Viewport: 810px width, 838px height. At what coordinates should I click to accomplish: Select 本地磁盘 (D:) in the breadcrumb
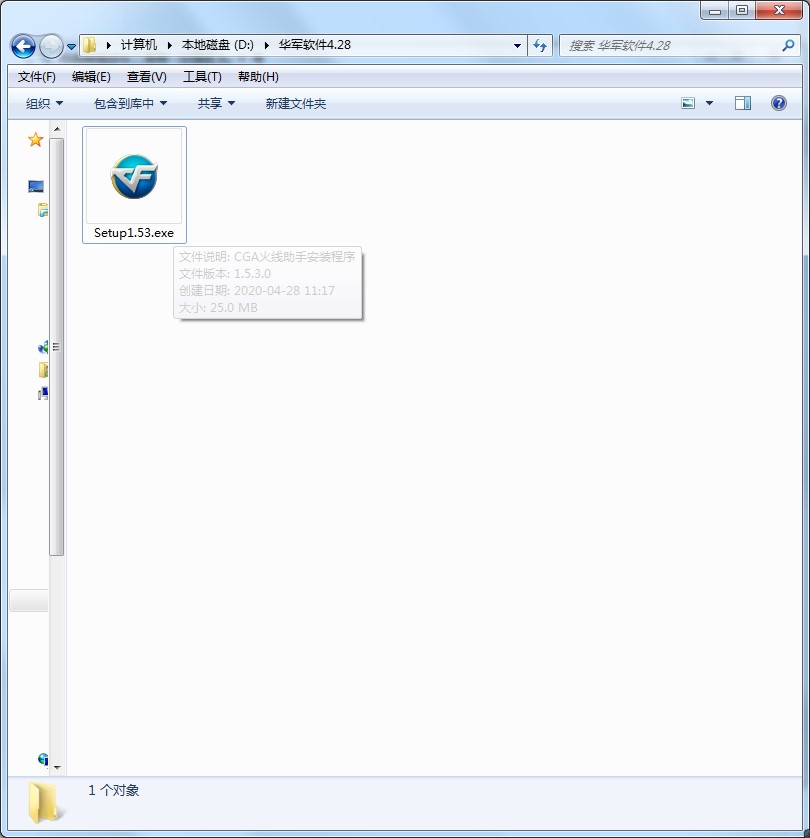[x=217, y=45]
